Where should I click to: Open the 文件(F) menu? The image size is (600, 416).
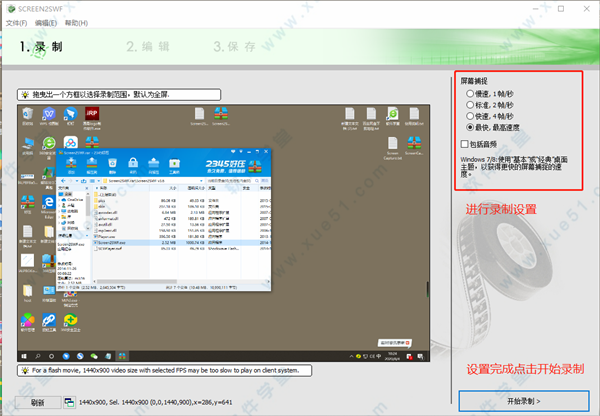17,21
